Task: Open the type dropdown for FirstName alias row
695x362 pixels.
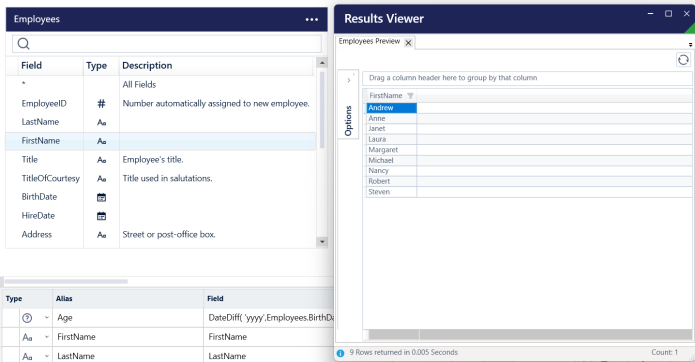Action: [47, 337]
